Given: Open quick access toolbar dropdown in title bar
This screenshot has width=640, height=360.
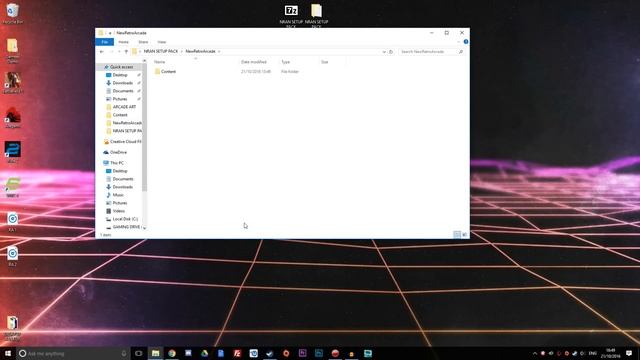Looking at the screenshot, I should [110, 33].
